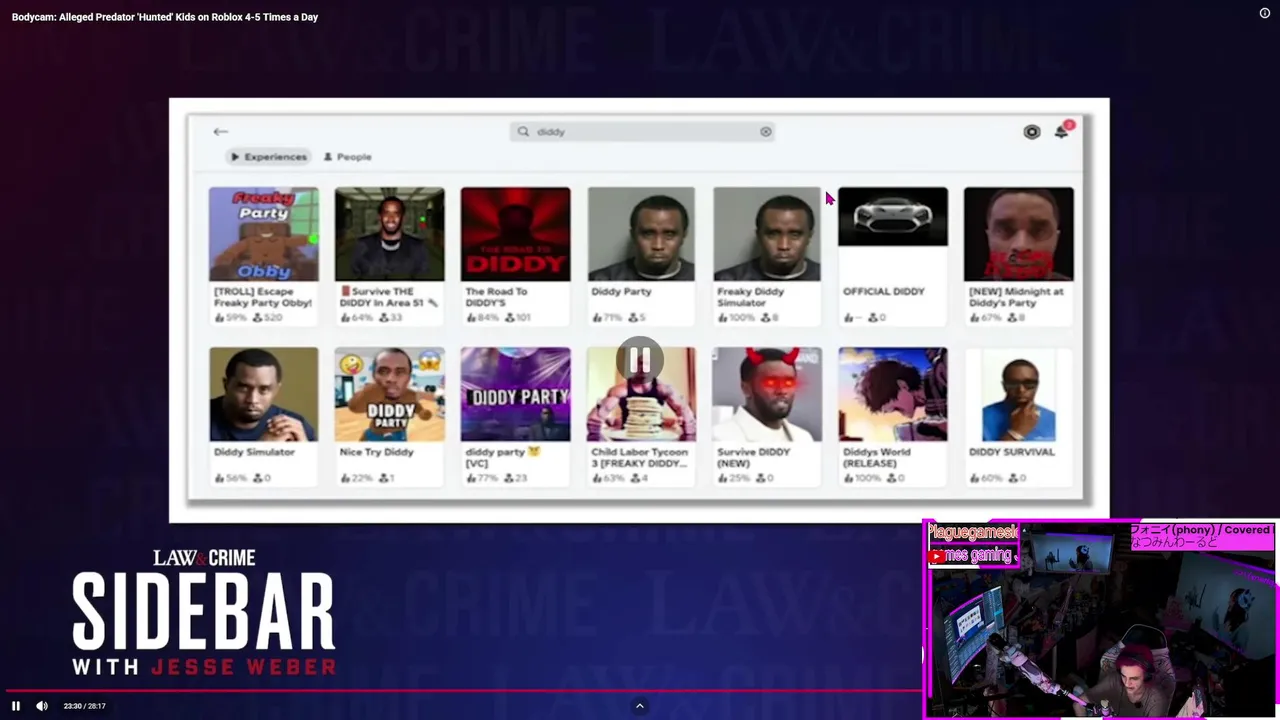Mute the video using the speaker icon
The width and height of the screenshot is (1280, 720).
tap(42, 706)
